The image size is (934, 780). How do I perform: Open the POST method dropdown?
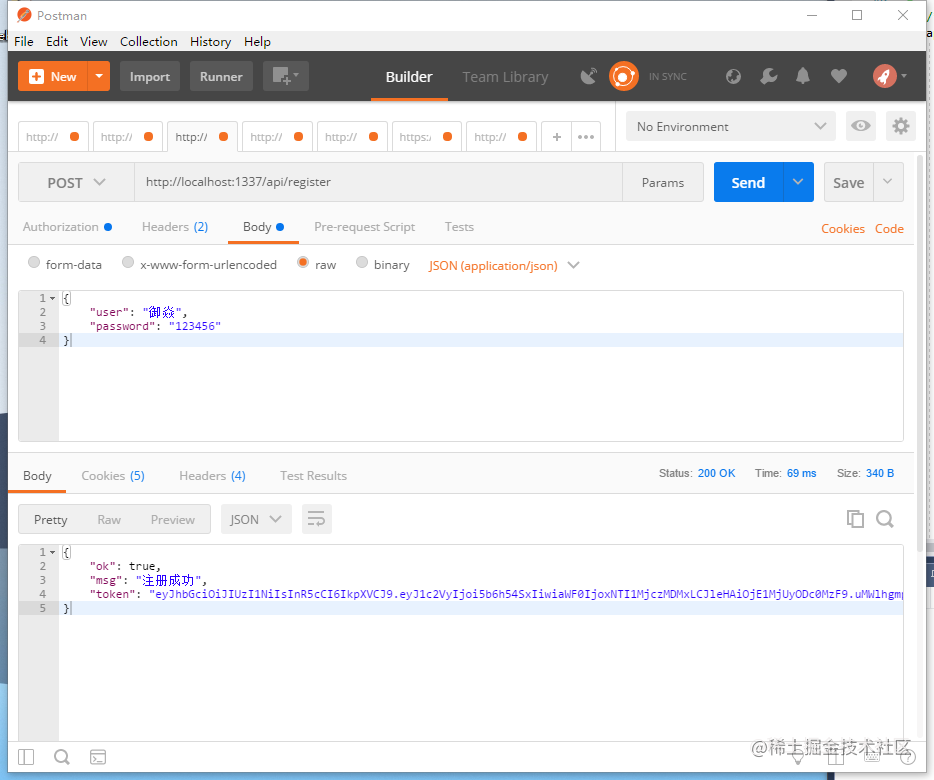(x=76, y=182)
